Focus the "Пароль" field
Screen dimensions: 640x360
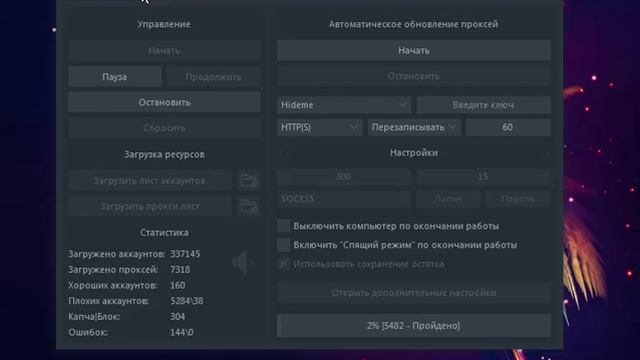click(x=518, y=199)
